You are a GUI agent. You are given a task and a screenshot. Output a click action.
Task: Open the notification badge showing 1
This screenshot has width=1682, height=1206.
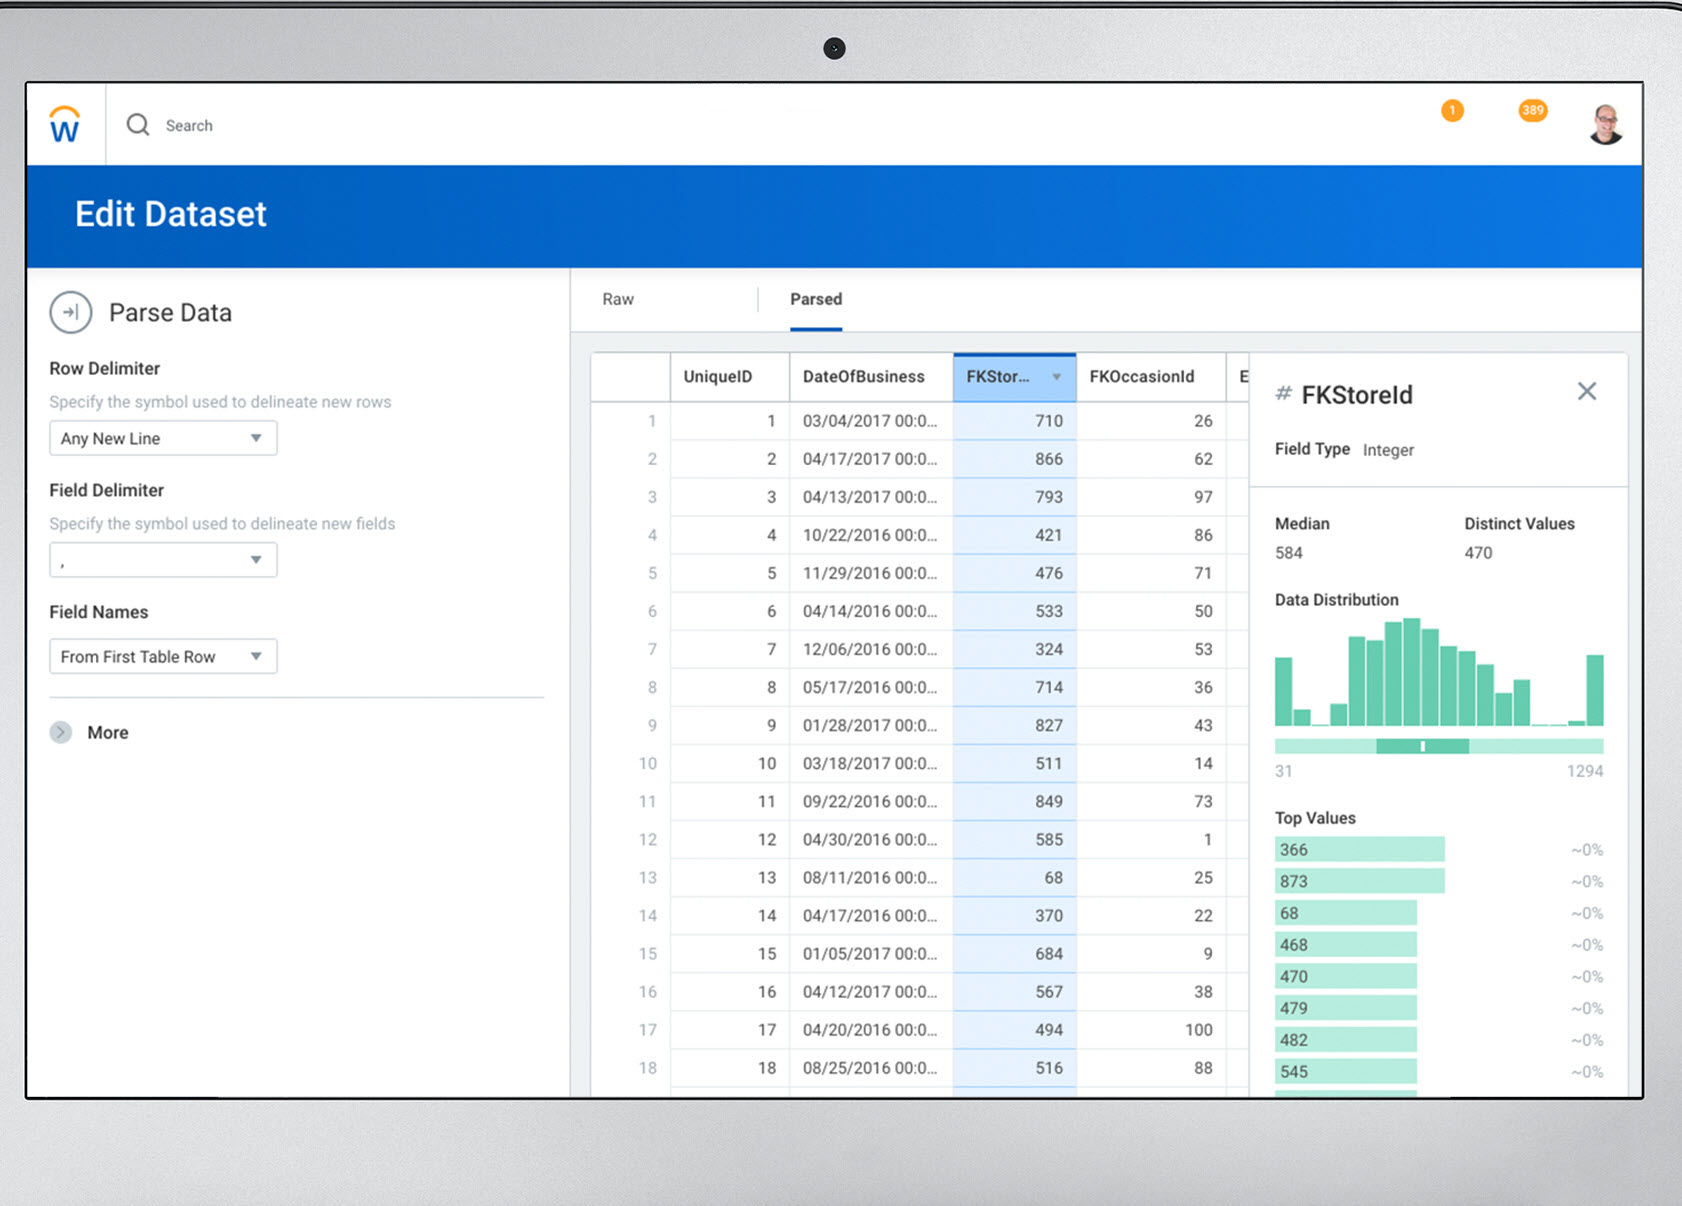coord(1452,111)
